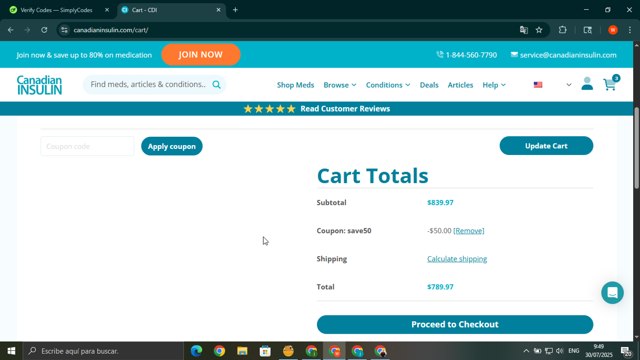Screen dimensions: 640x360
Task: Open the Chrome three-dot menu
Action: (x=630, y=30)
